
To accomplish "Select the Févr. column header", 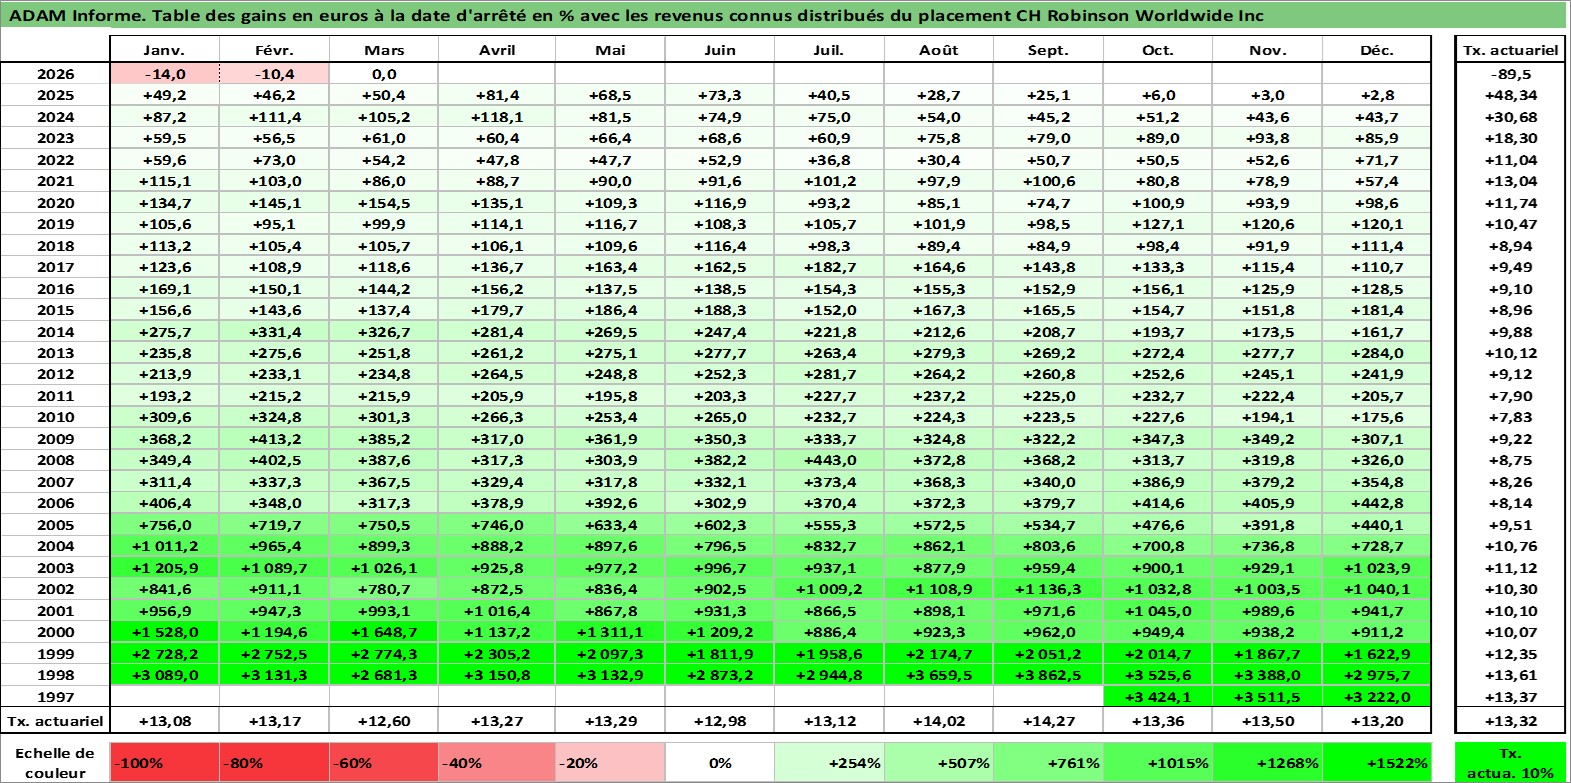I will [274, 50].
